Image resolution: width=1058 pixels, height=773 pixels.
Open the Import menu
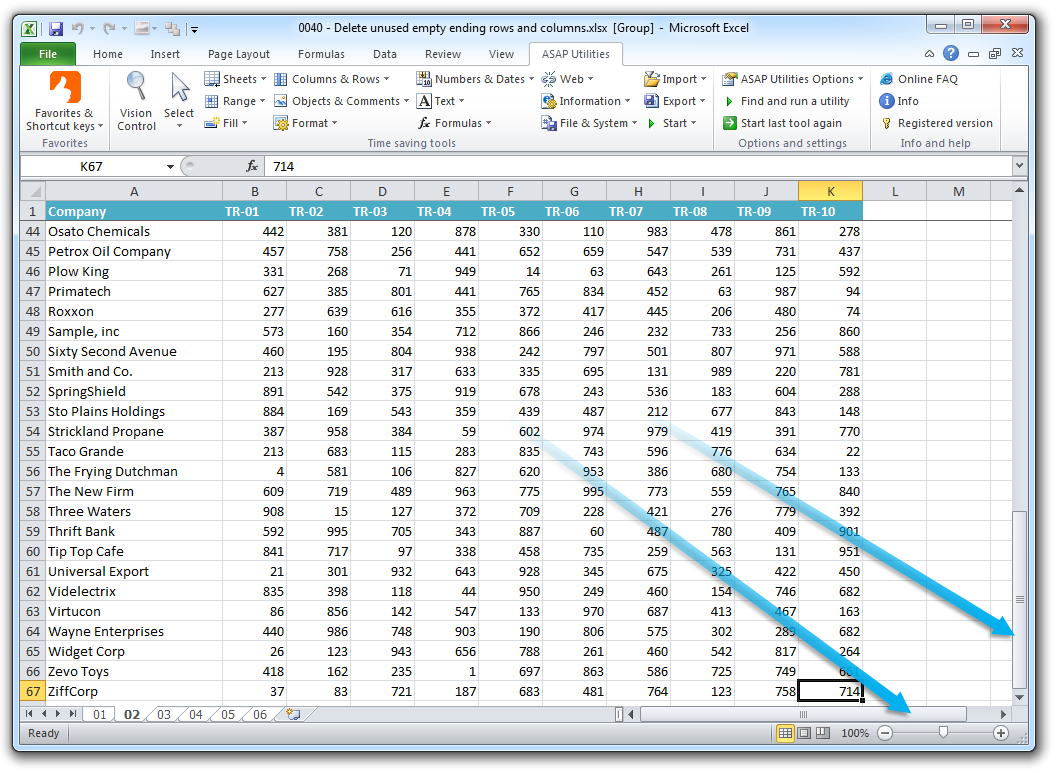(x=675, y=79)
